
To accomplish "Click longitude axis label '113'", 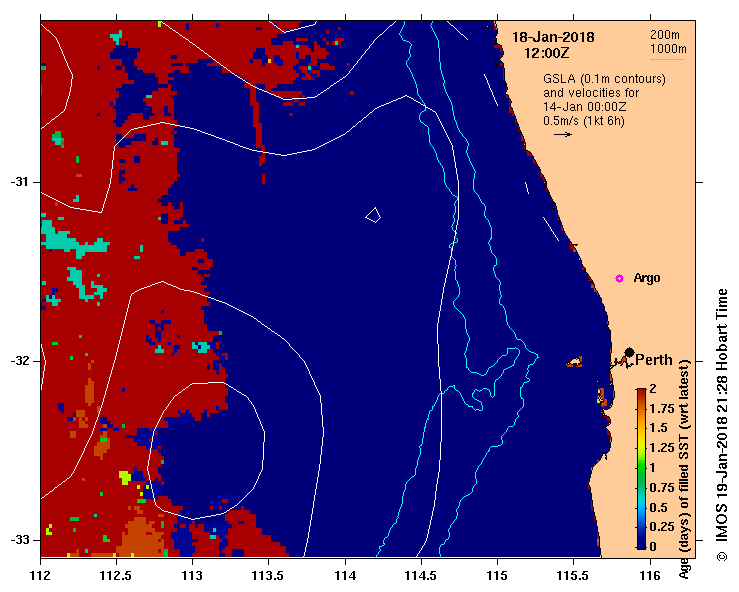I will (x=193, y=576).
